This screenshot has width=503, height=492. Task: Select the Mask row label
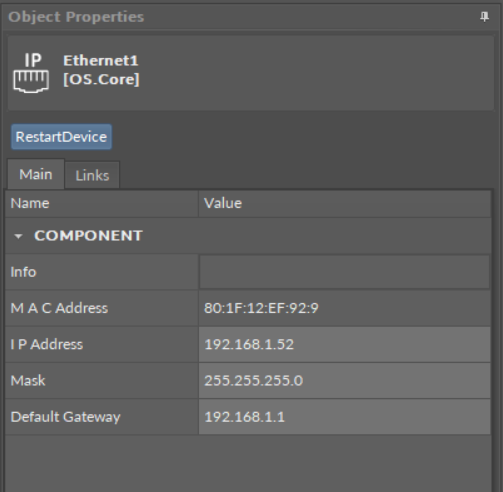(28, 381)
